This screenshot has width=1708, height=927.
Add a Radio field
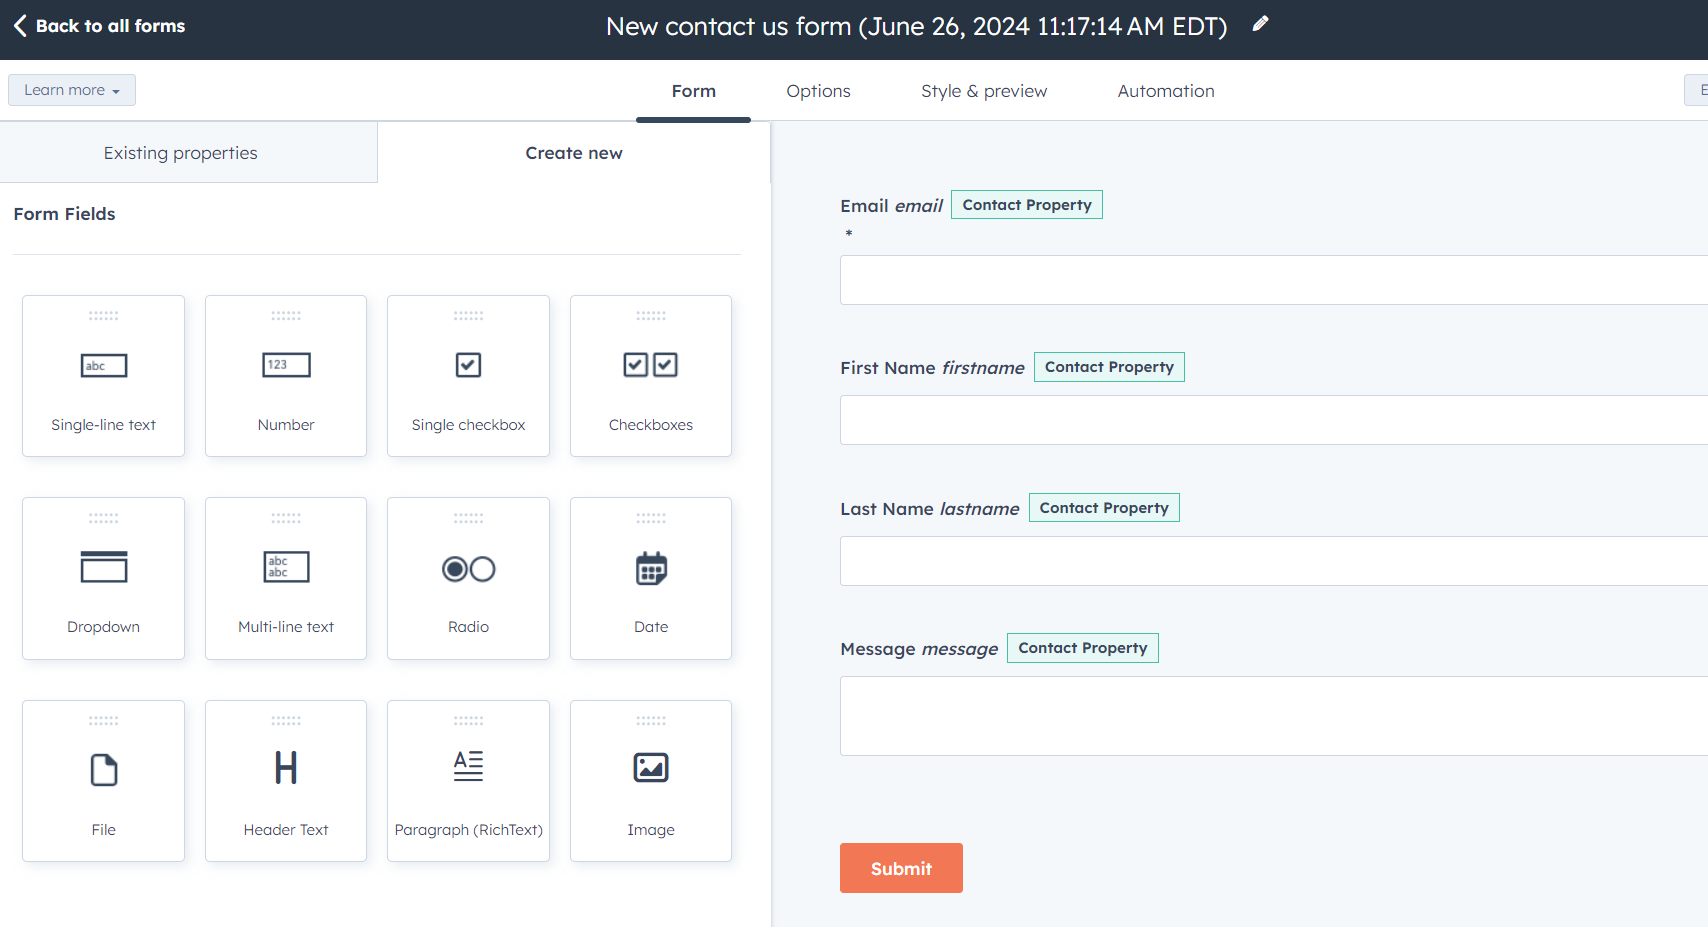[x=468, y=578]
